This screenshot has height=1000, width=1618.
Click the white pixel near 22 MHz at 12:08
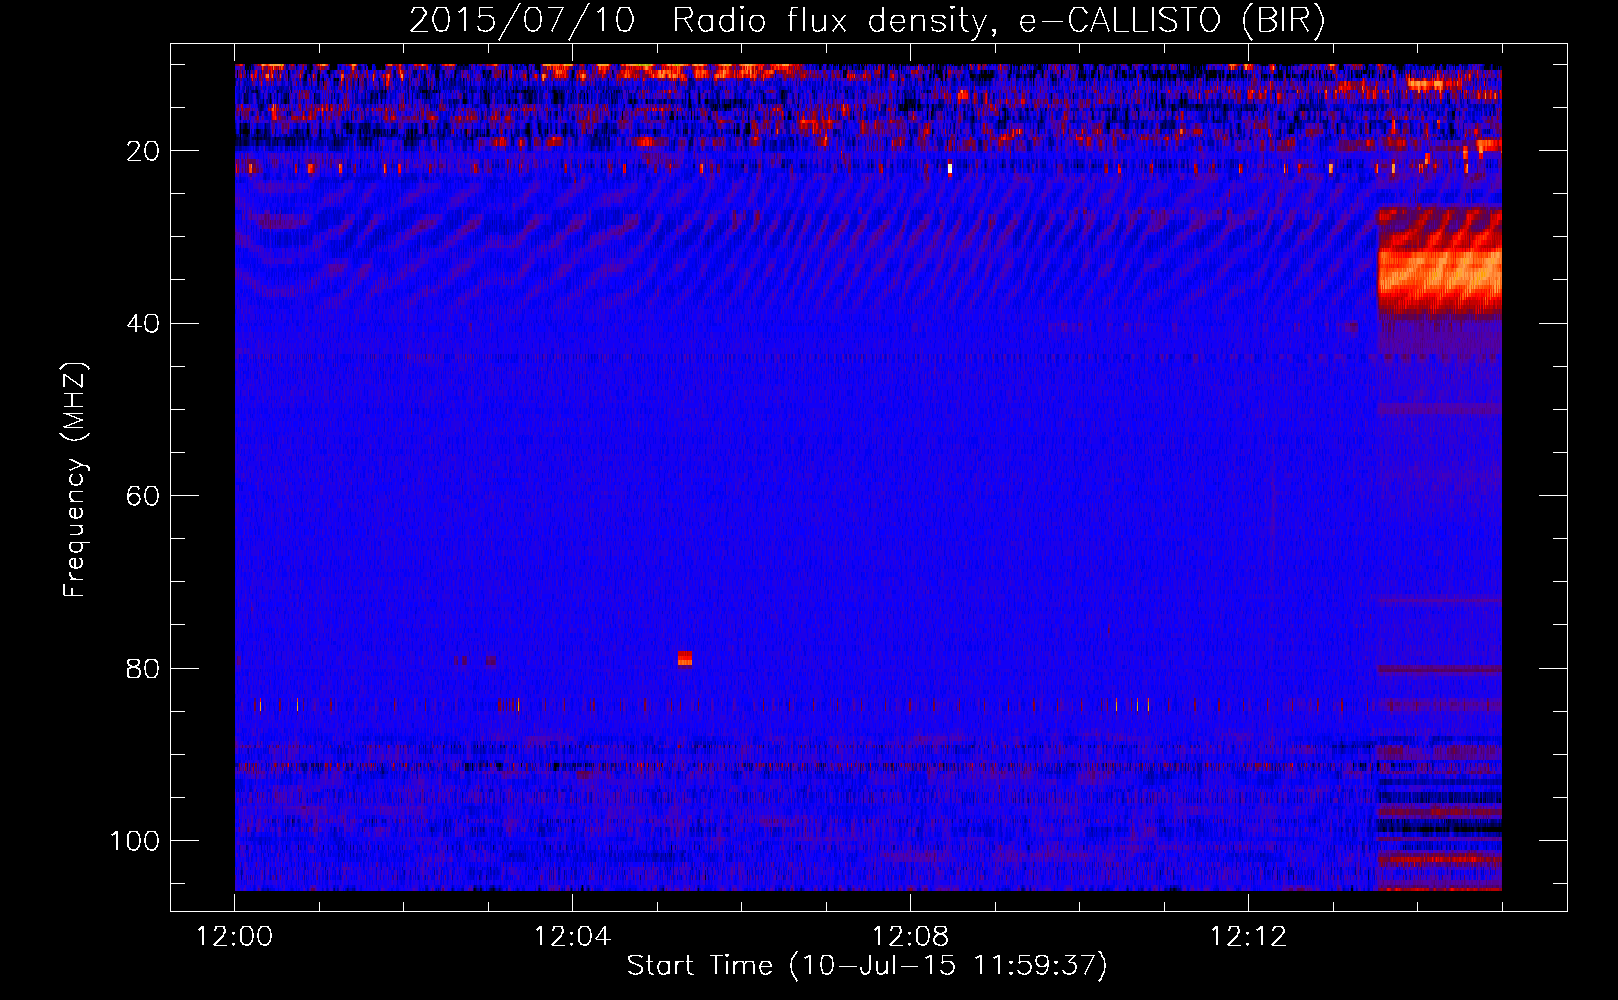click(949, 169)
